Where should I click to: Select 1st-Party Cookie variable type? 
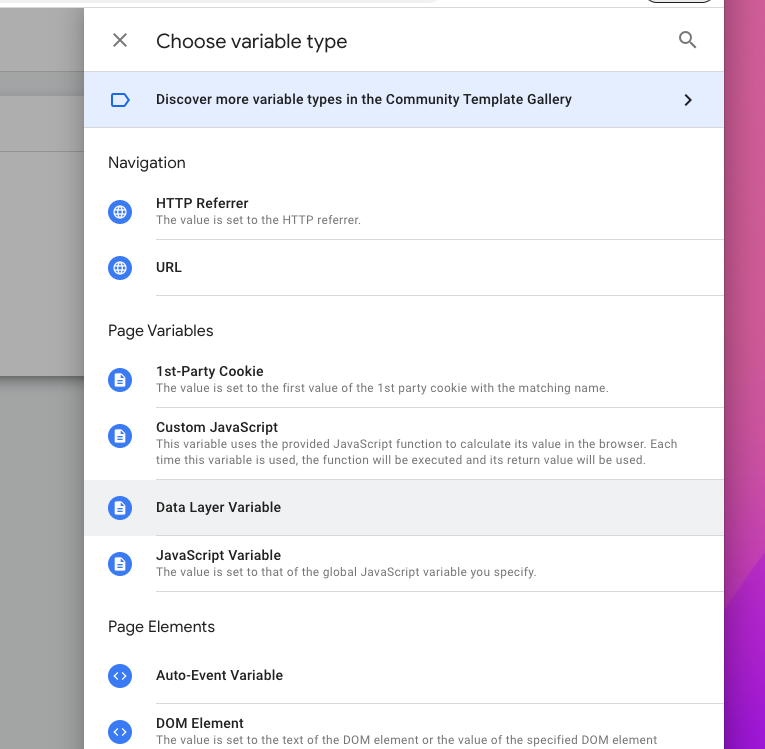point(404,380)
